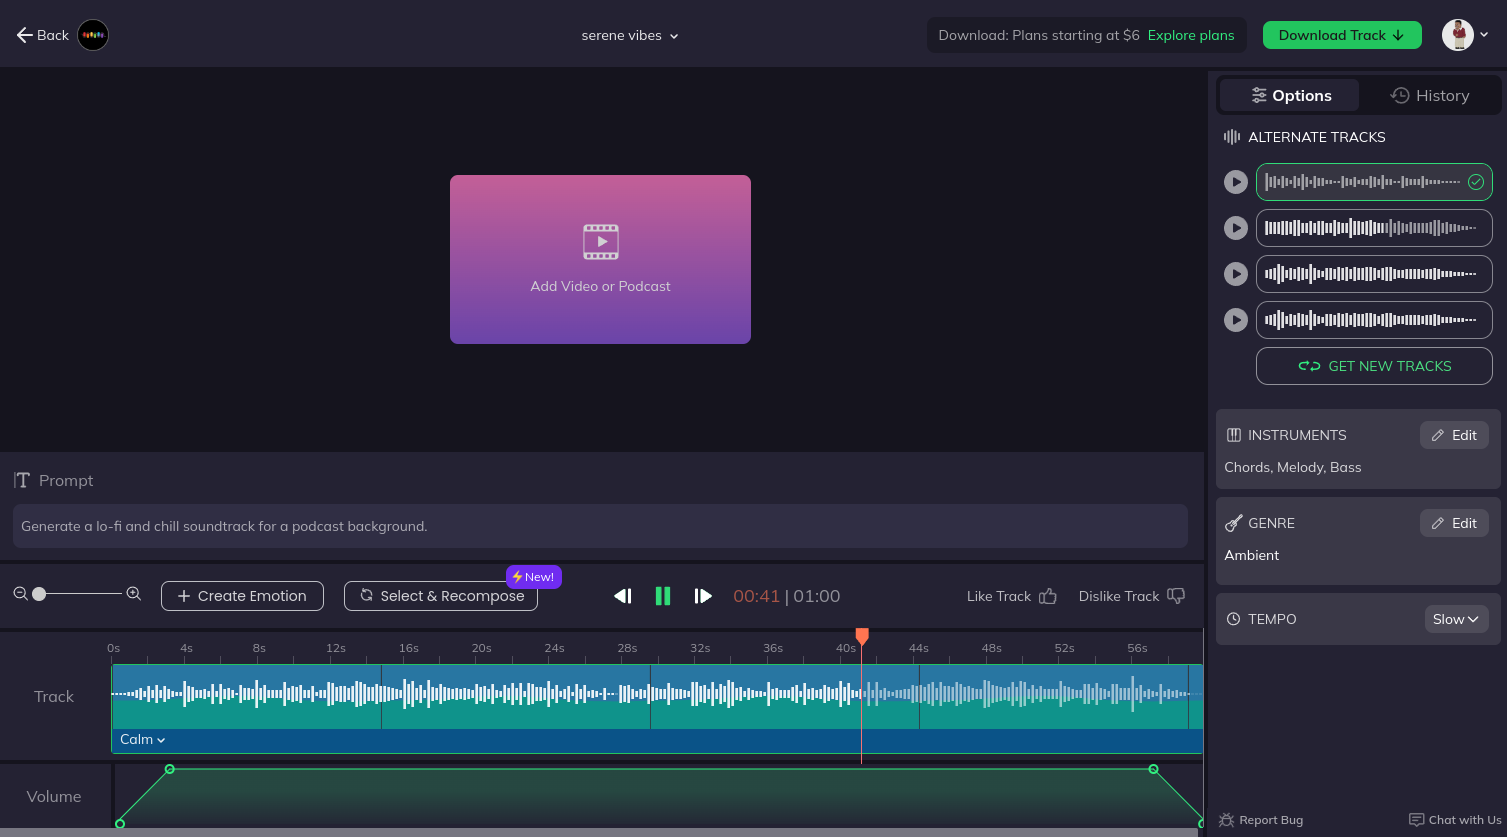1507x837 pixels.
Task: Click the zoom in magnifier icon
Action: [133, 594]
